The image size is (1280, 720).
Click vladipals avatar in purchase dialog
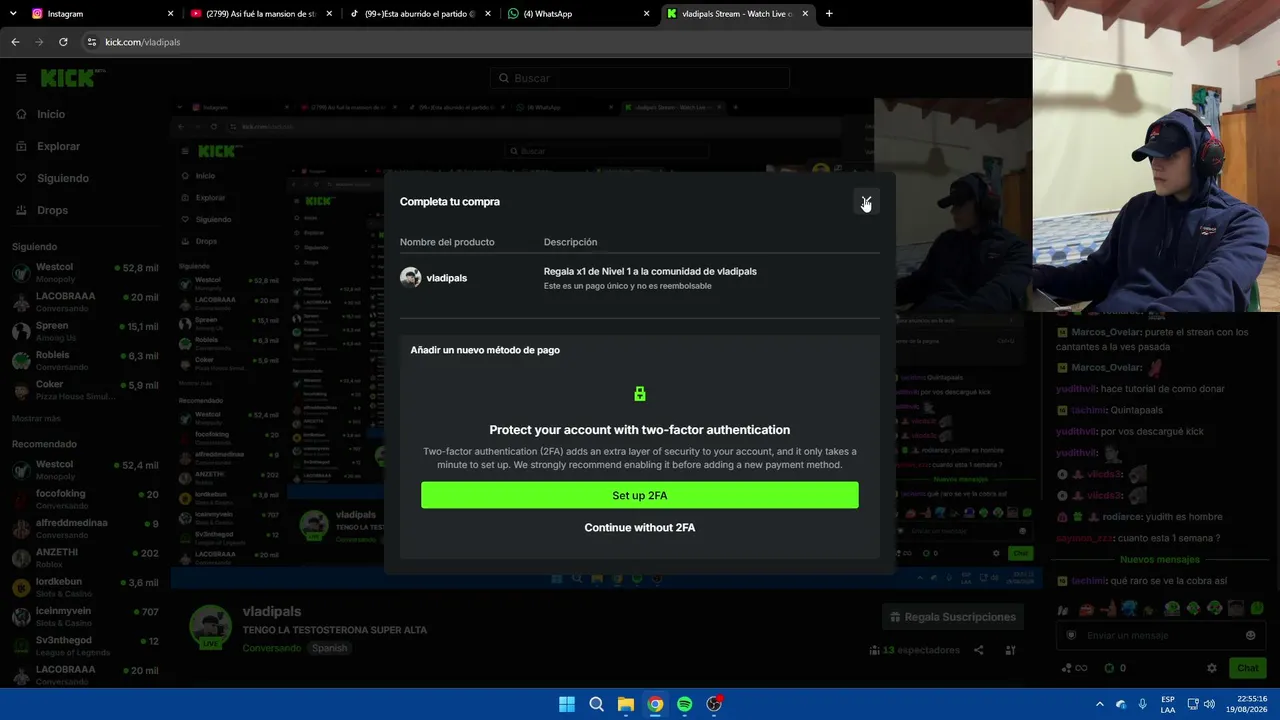pyautogui.click(x=410, y=278)
